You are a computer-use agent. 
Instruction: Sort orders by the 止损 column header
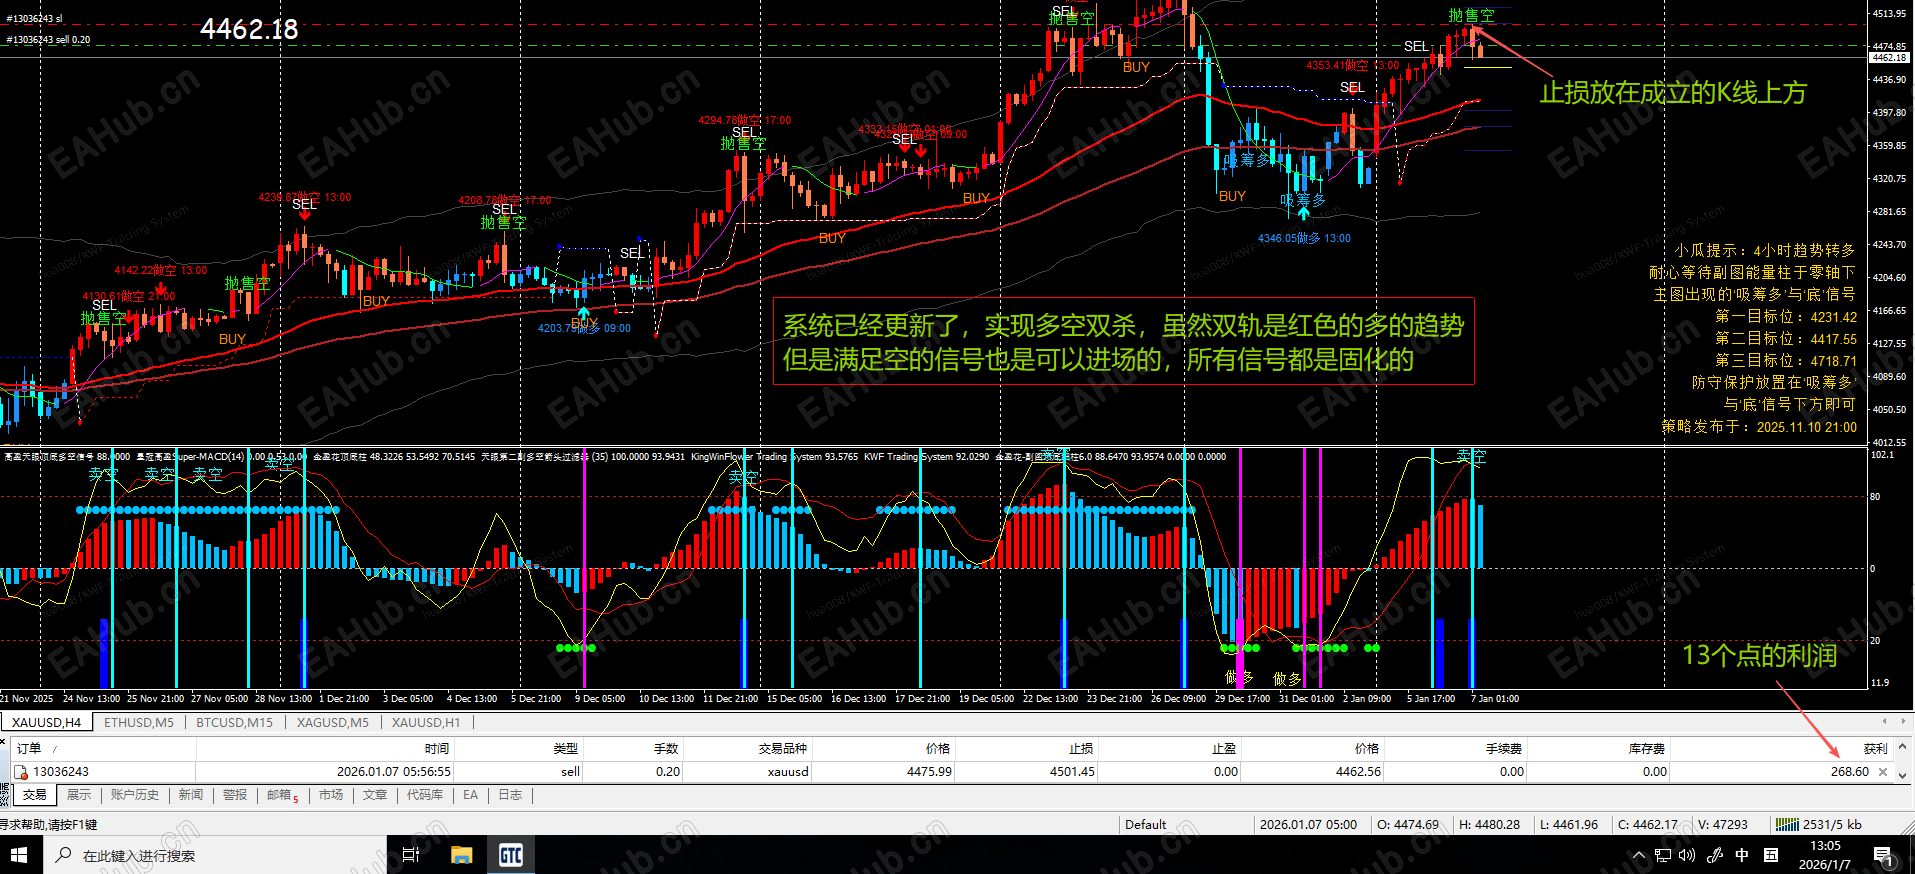click(1027, 748)
